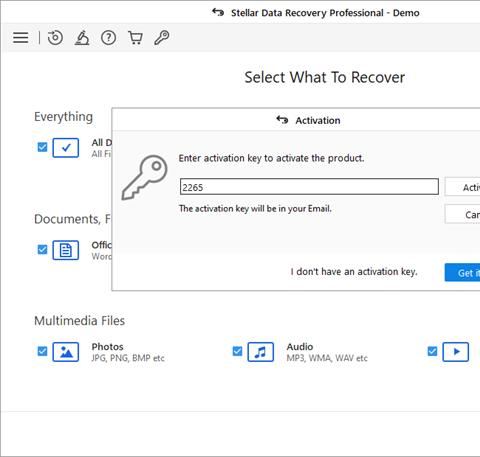Click the All Data checkmark icon
This screenshot has width=480, height=457.
(x=66, y=148)
